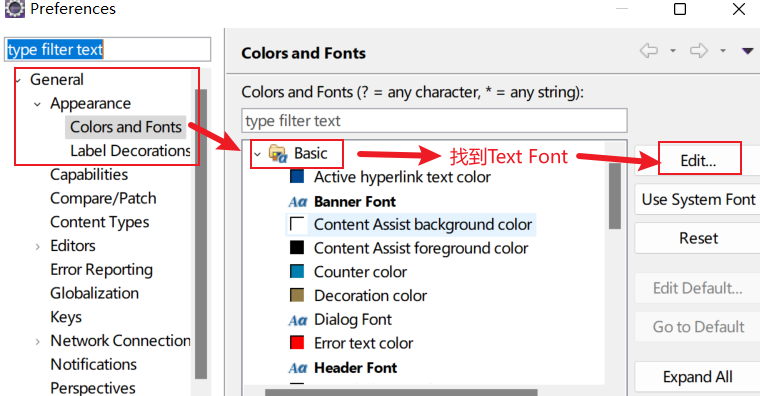Select Colors and Fonts tree item

pos(126,127)
